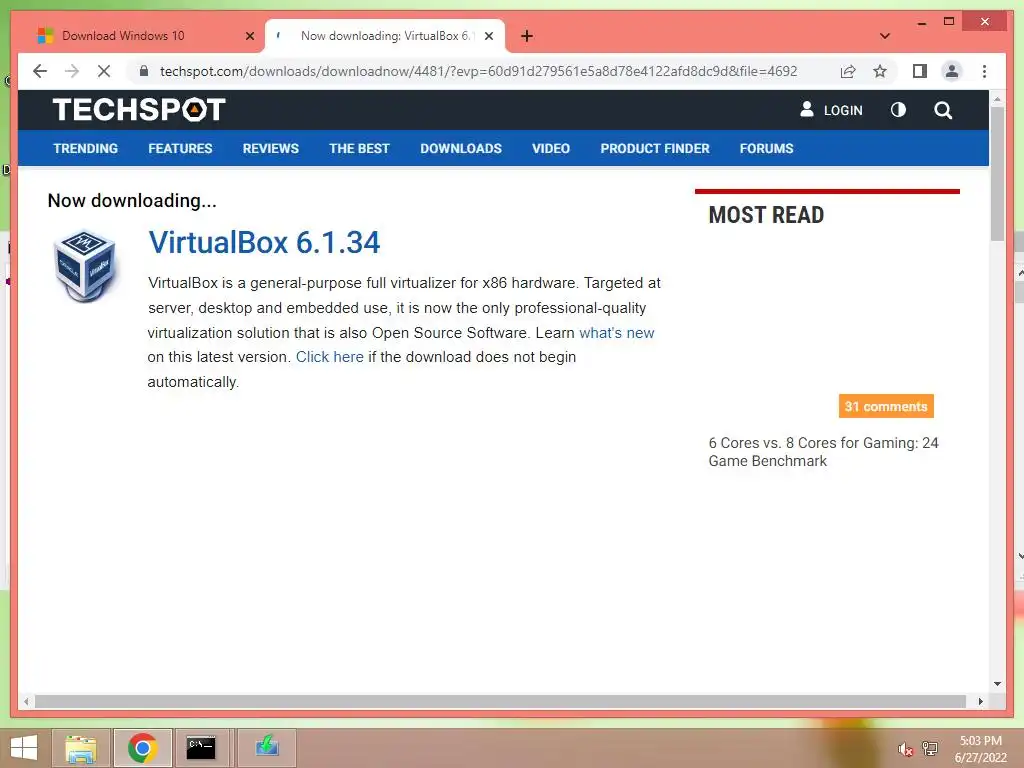
Task: Open the DOWNLOADS menu
Action: click(461, 148)
